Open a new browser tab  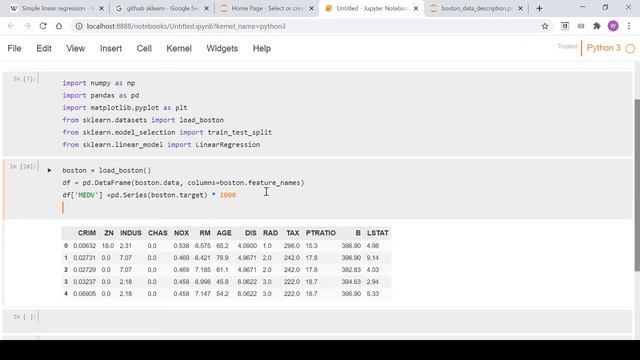coord(539,8)
